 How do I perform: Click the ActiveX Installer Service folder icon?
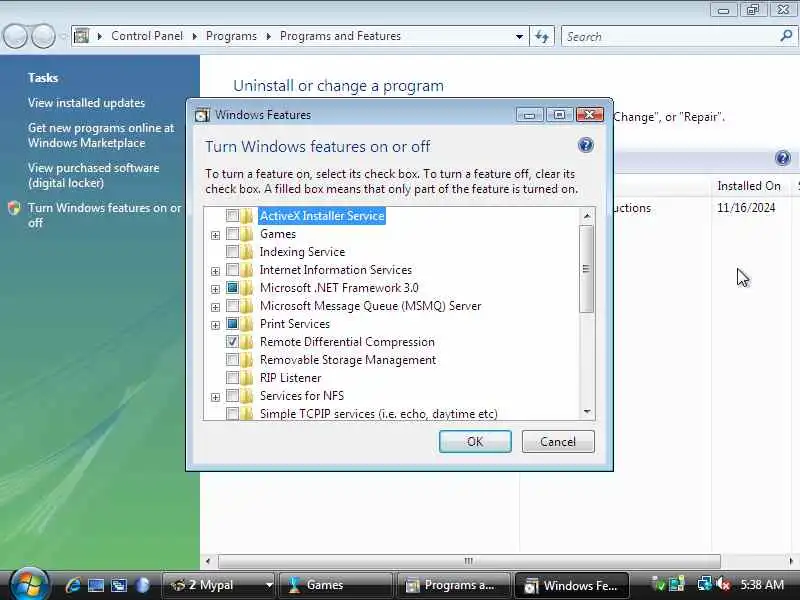(247, 216)
